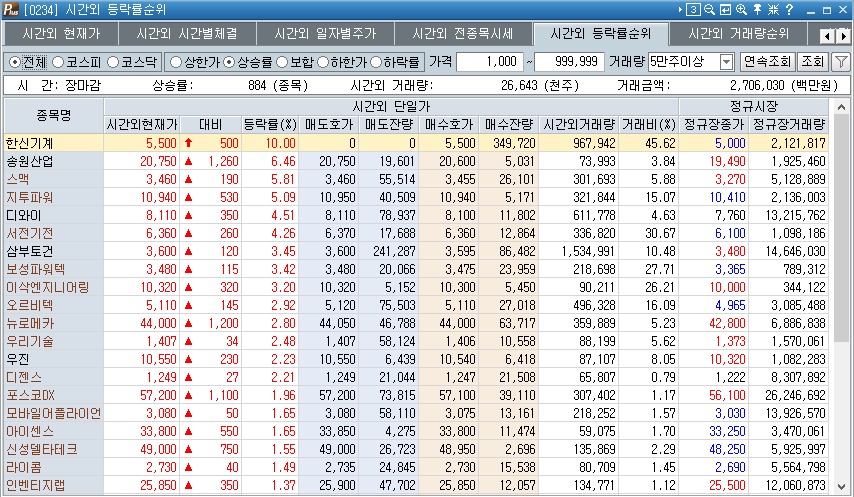The image size is (854, 497).
Task: Open the funnel filter icon next to 조회
Action: pos(841,62)
